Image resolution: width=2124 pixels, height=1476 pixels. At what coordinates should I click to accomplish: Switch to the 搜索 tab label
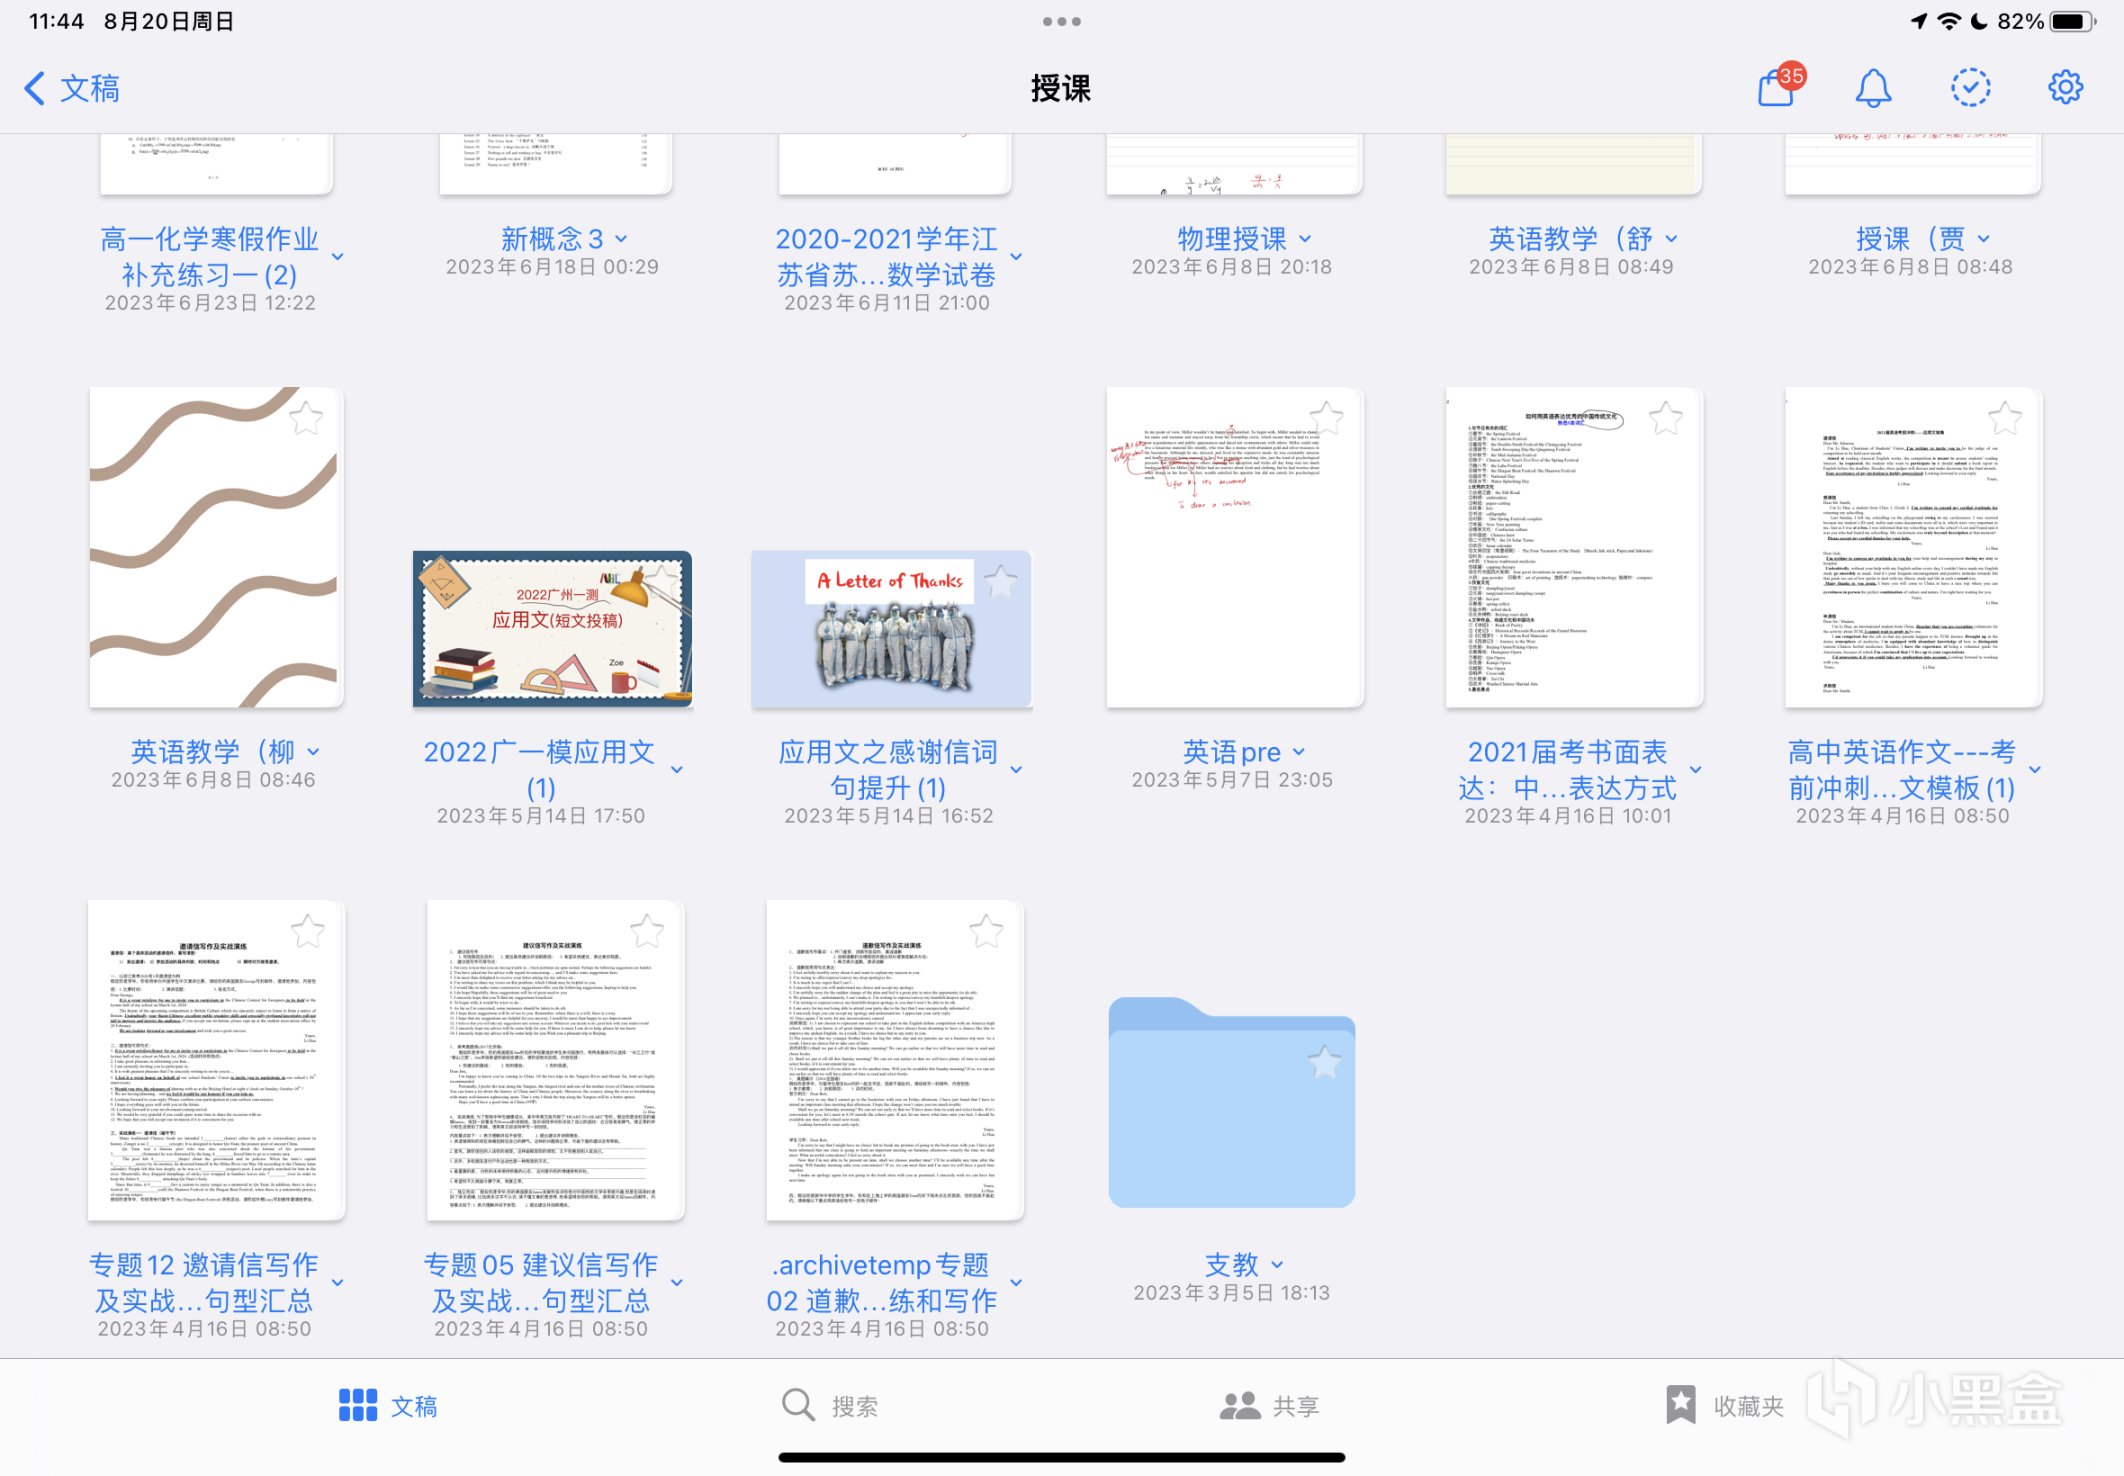click(x=855, y=1407)
